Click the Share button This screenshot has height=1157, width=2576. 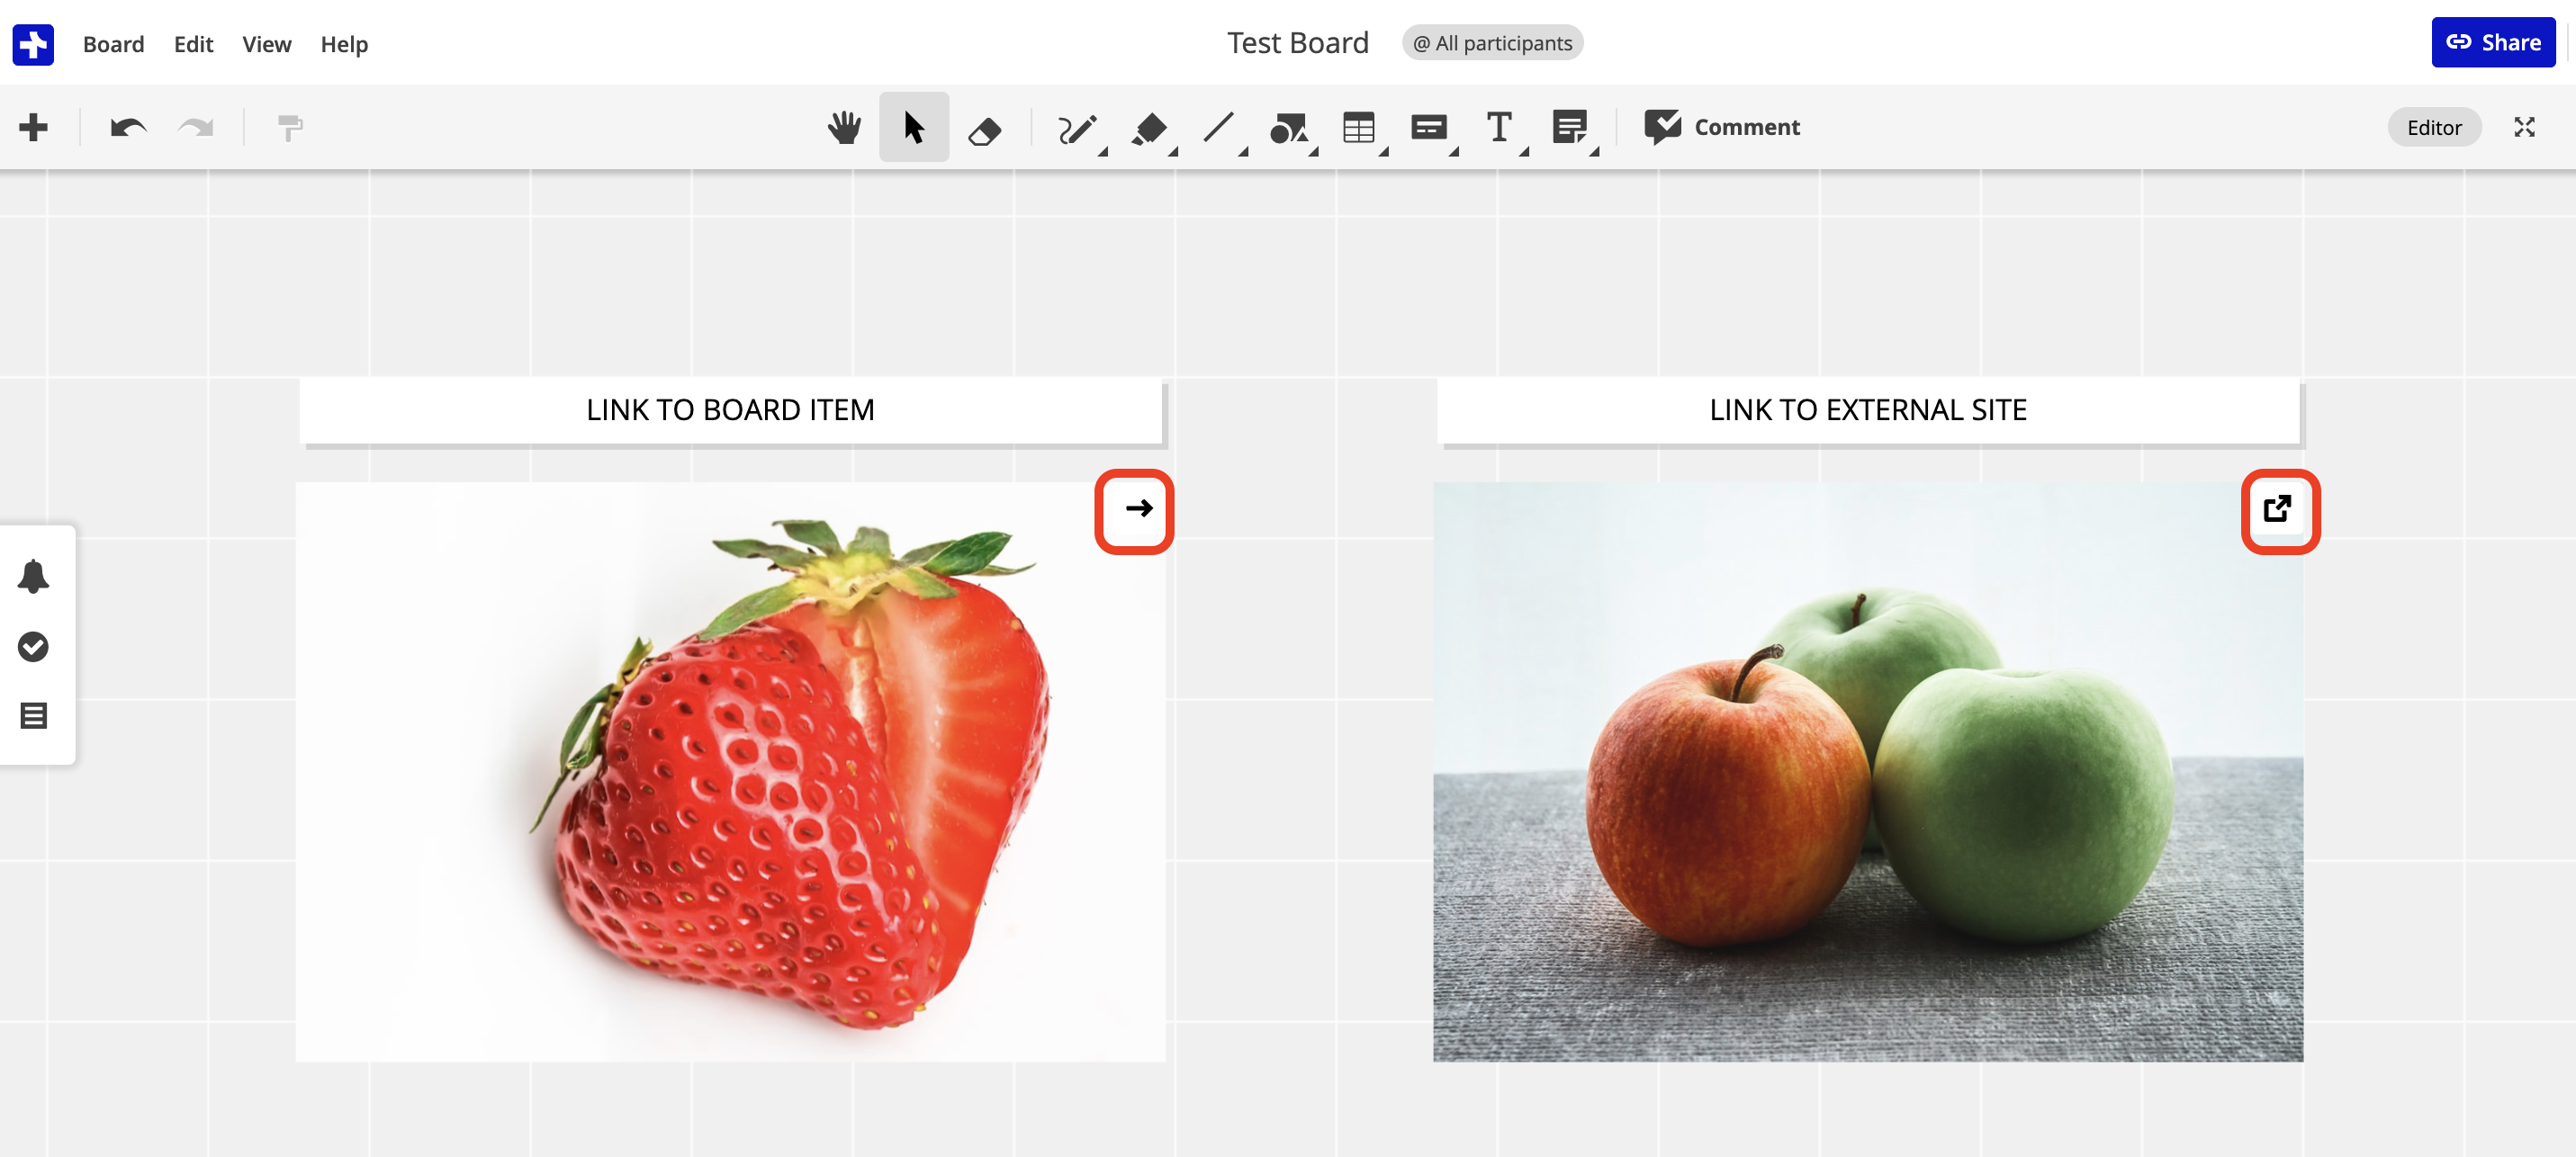tap(2492, 43)
